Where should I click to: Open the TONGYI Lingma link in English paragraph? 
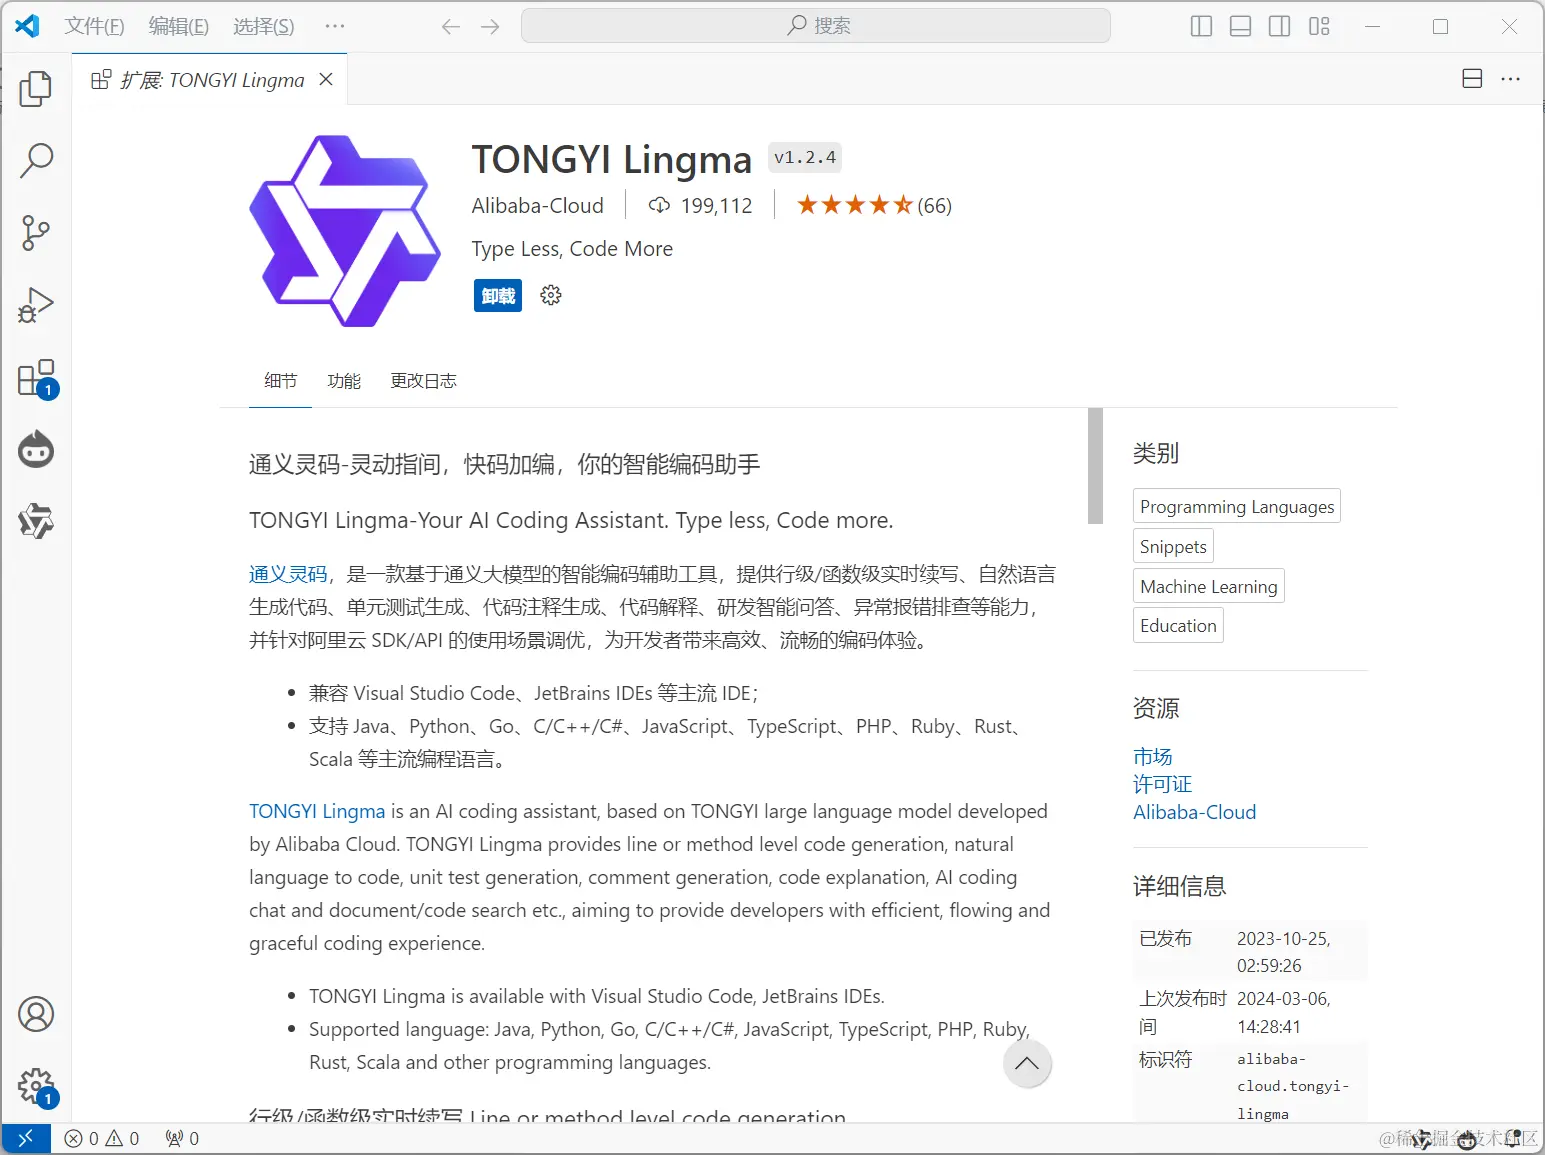317,811
